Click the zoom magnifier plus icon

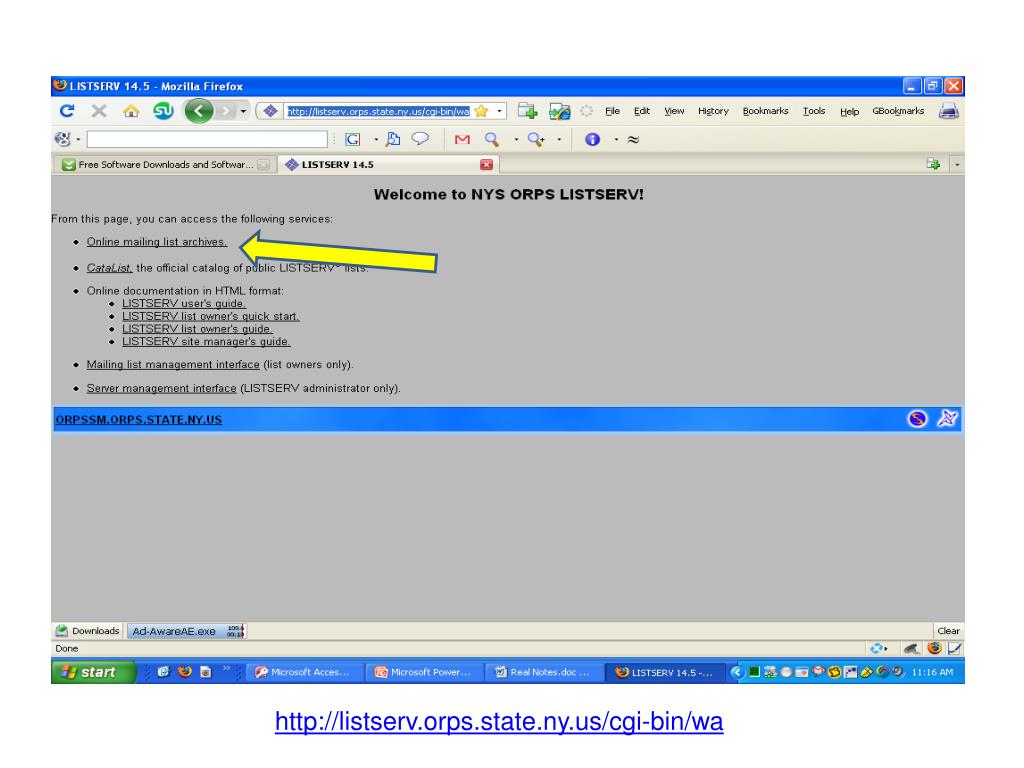click(536, 139)
